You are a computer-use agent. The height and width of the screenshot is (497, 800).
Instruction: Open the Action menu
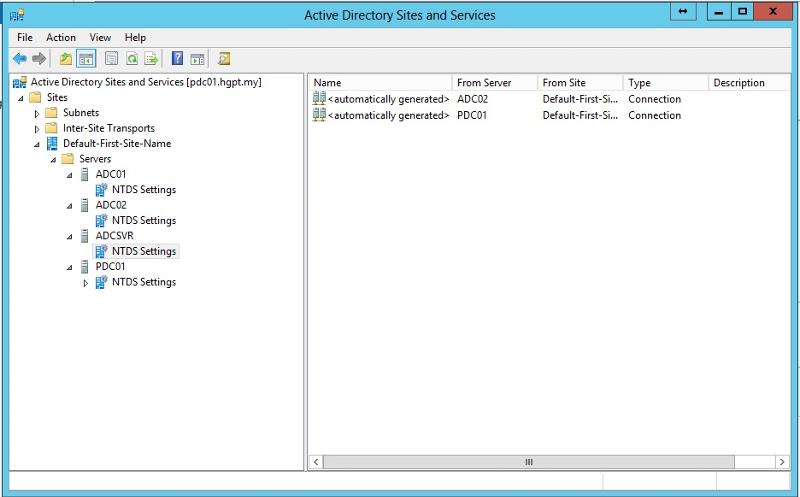coord(61,37)
